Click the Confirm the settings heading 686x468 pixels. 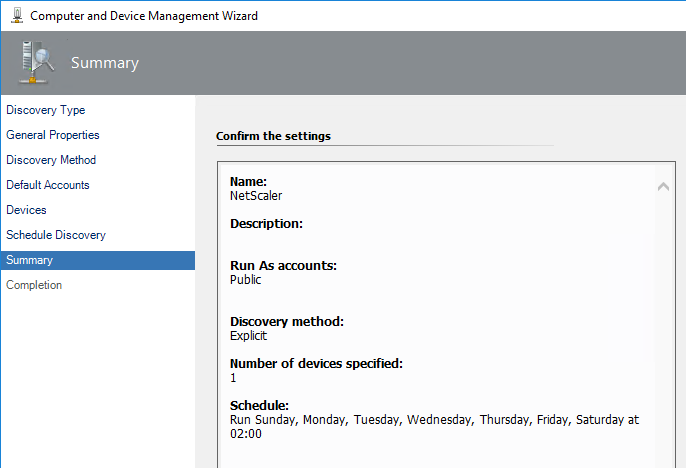273,136
